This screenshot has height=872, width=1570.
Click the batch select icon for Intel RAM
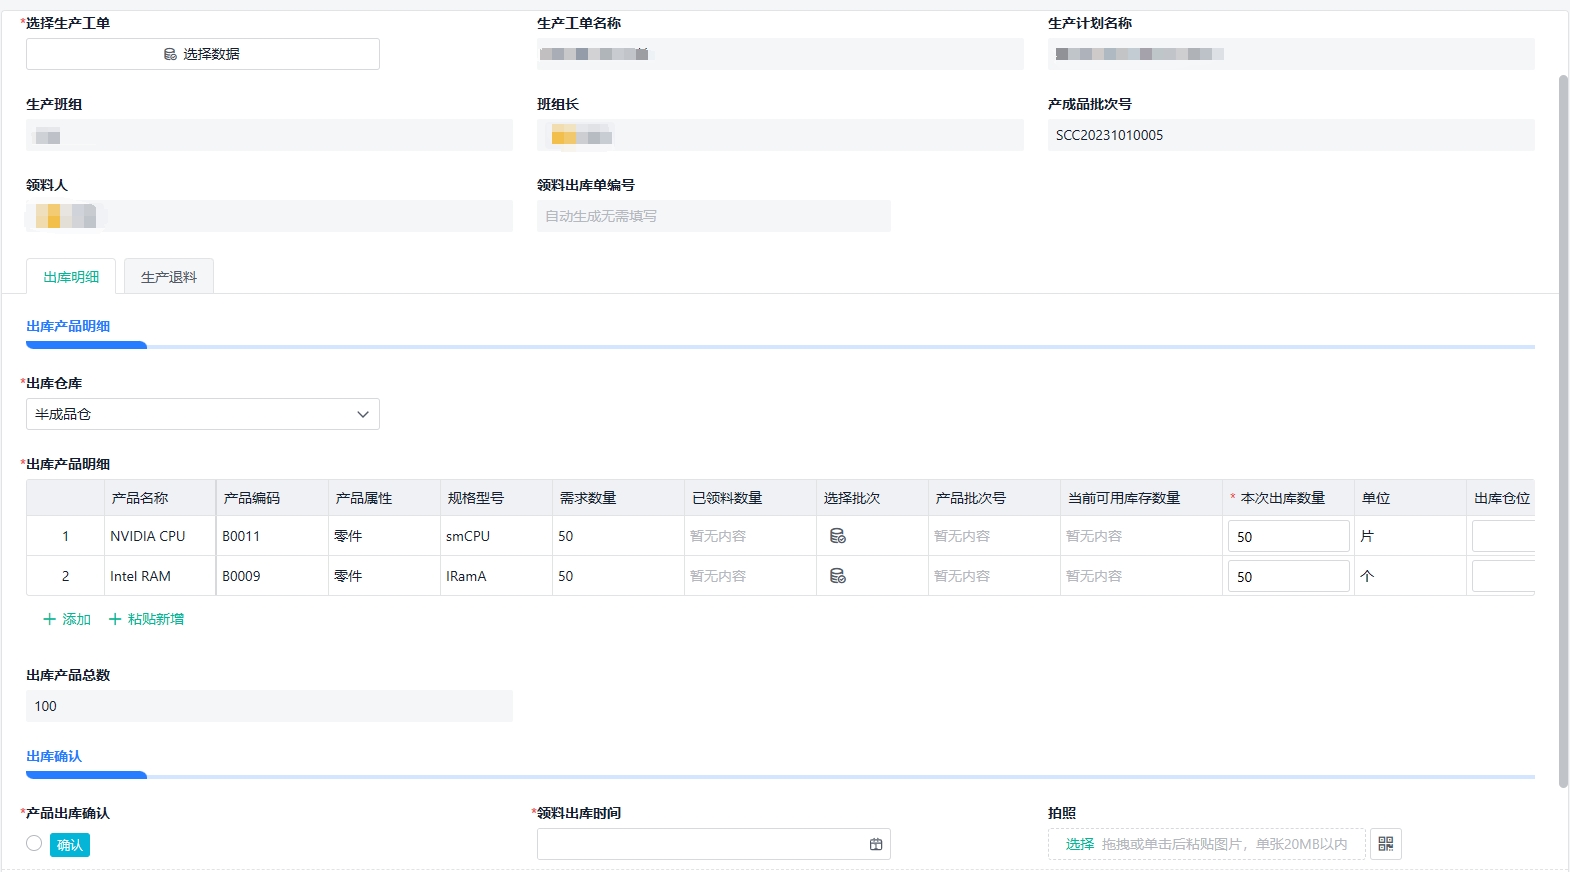(x=838, y=576)
